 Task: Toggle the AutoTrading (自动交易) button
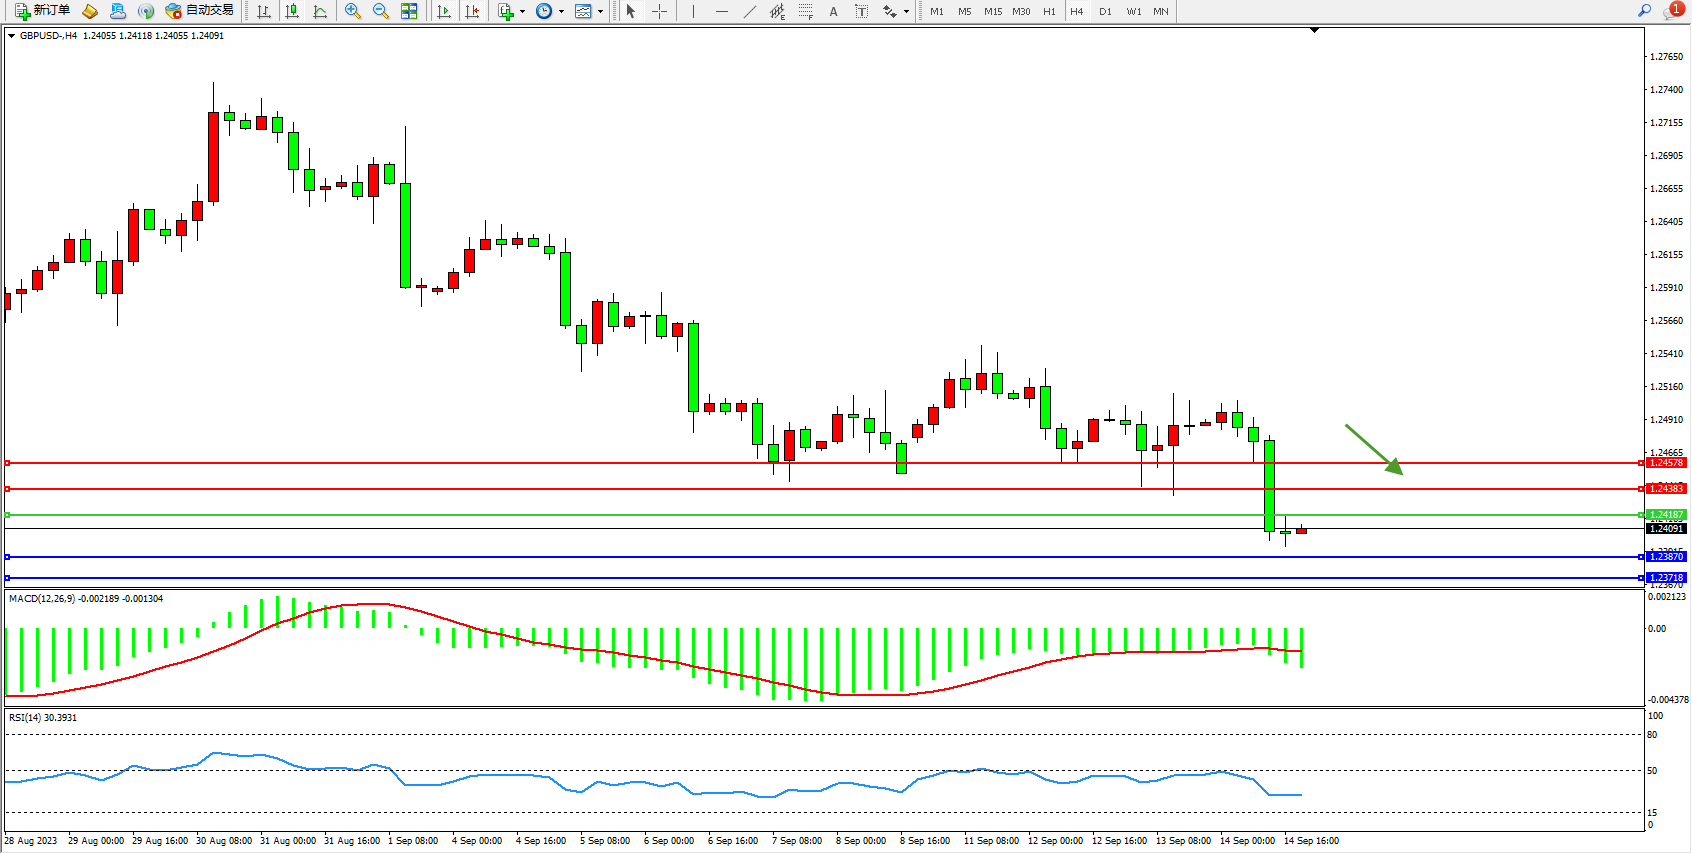coord(200,11)
